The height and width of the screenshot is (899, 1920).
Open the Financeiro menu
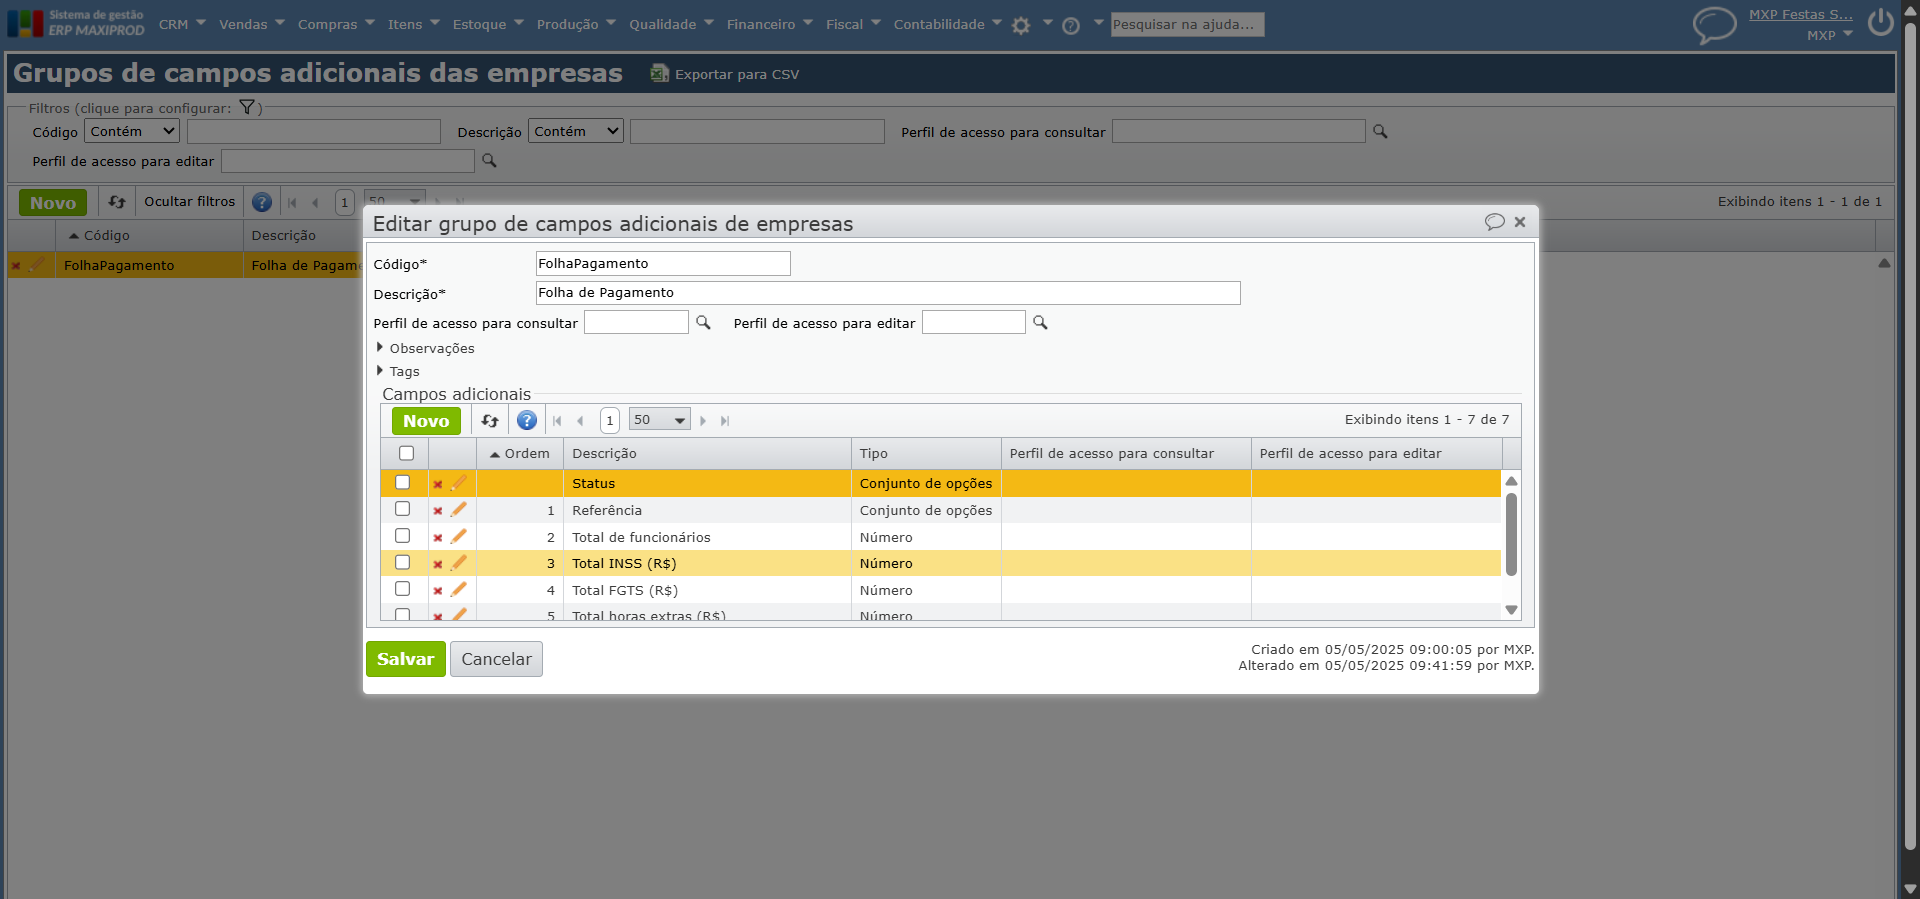click(x=770, y=24)
